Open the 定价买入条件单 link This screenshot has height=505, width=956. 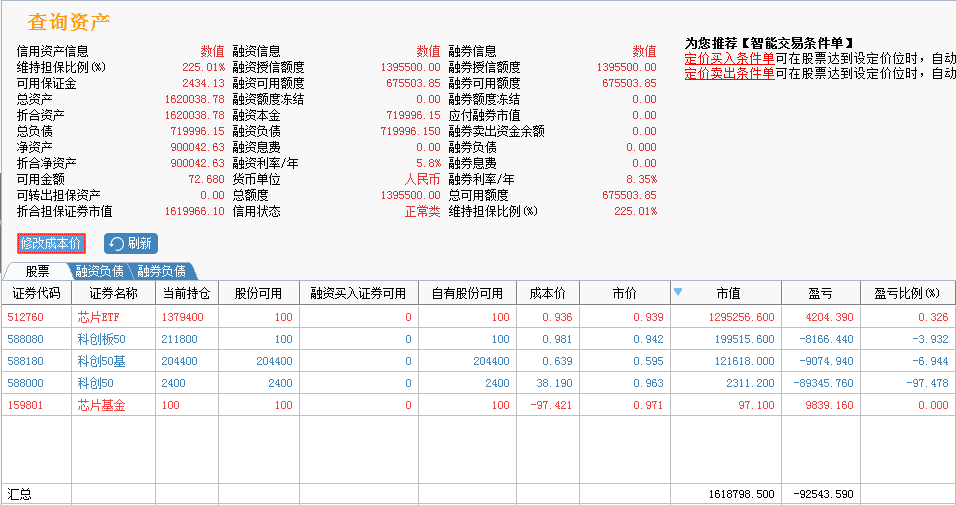pos(729,59)
